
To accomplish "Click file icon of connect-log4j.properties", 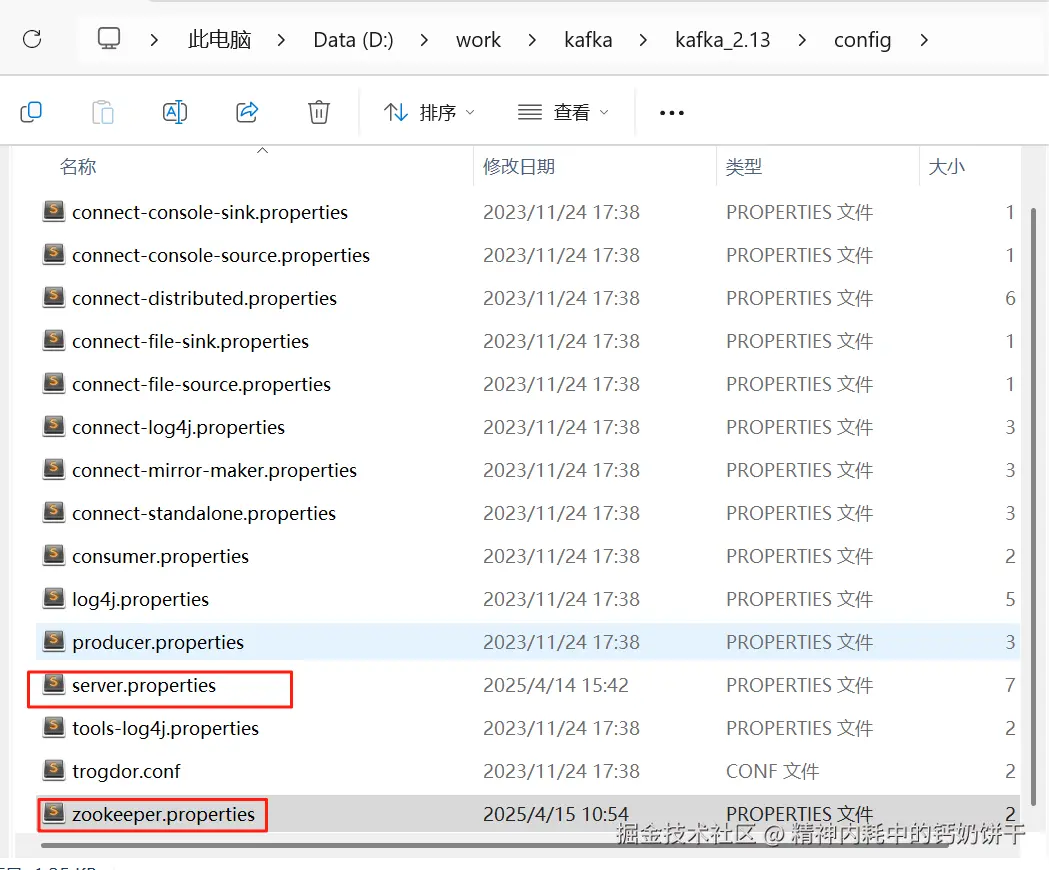I will pyautogui.click(x=54, y=426).
